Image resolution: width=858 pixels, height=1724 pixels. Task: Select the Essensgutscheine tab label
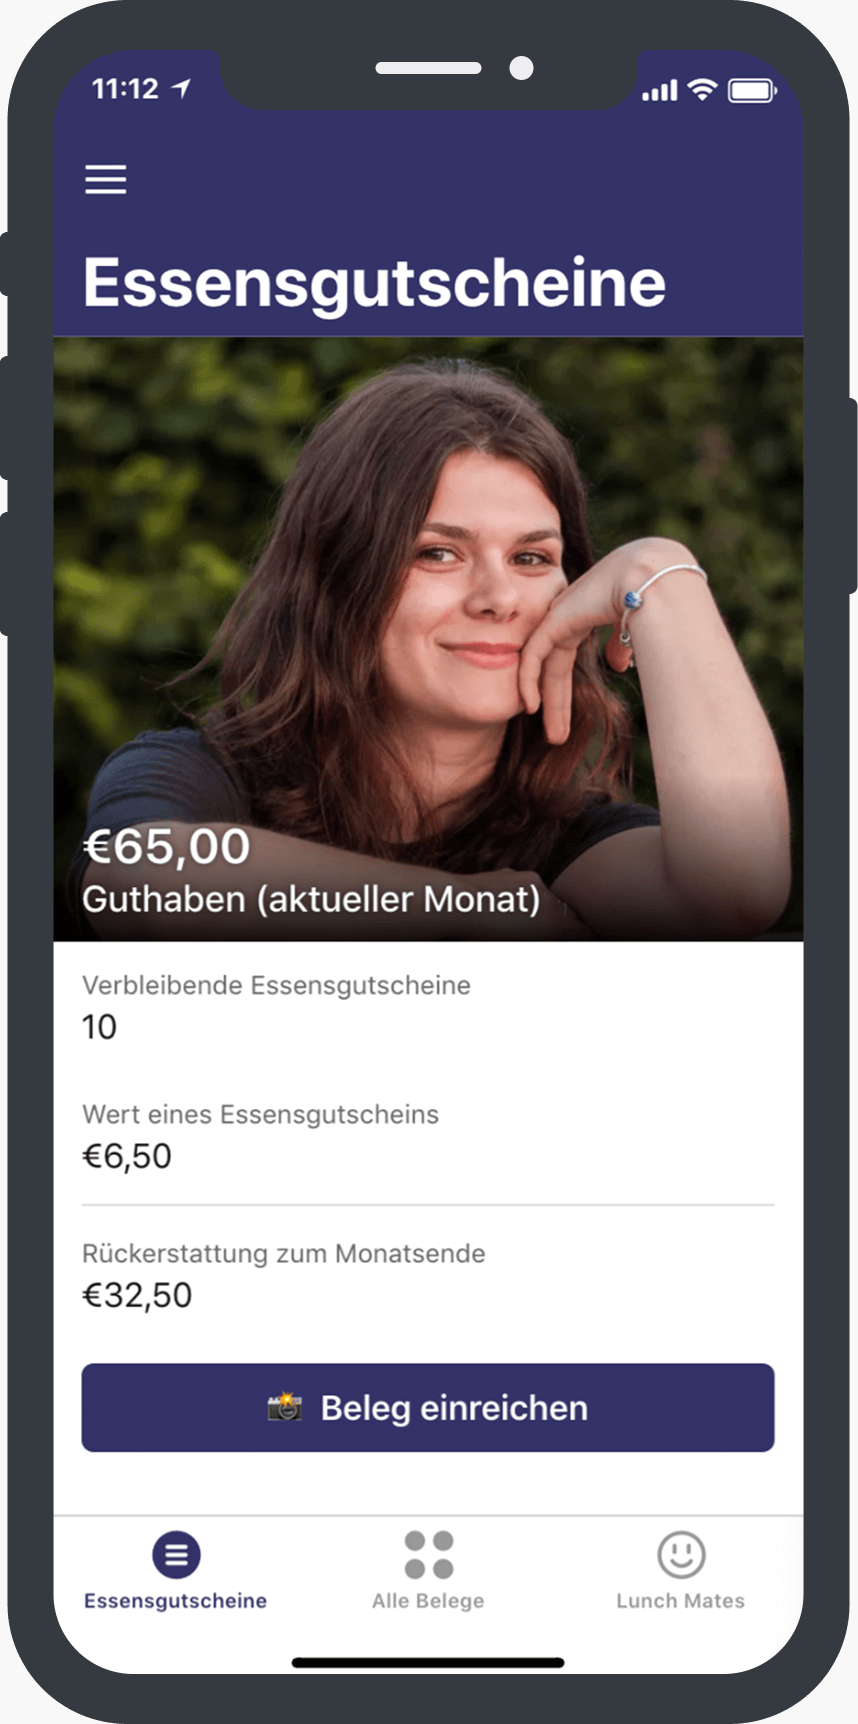[x=175, y=1601]
